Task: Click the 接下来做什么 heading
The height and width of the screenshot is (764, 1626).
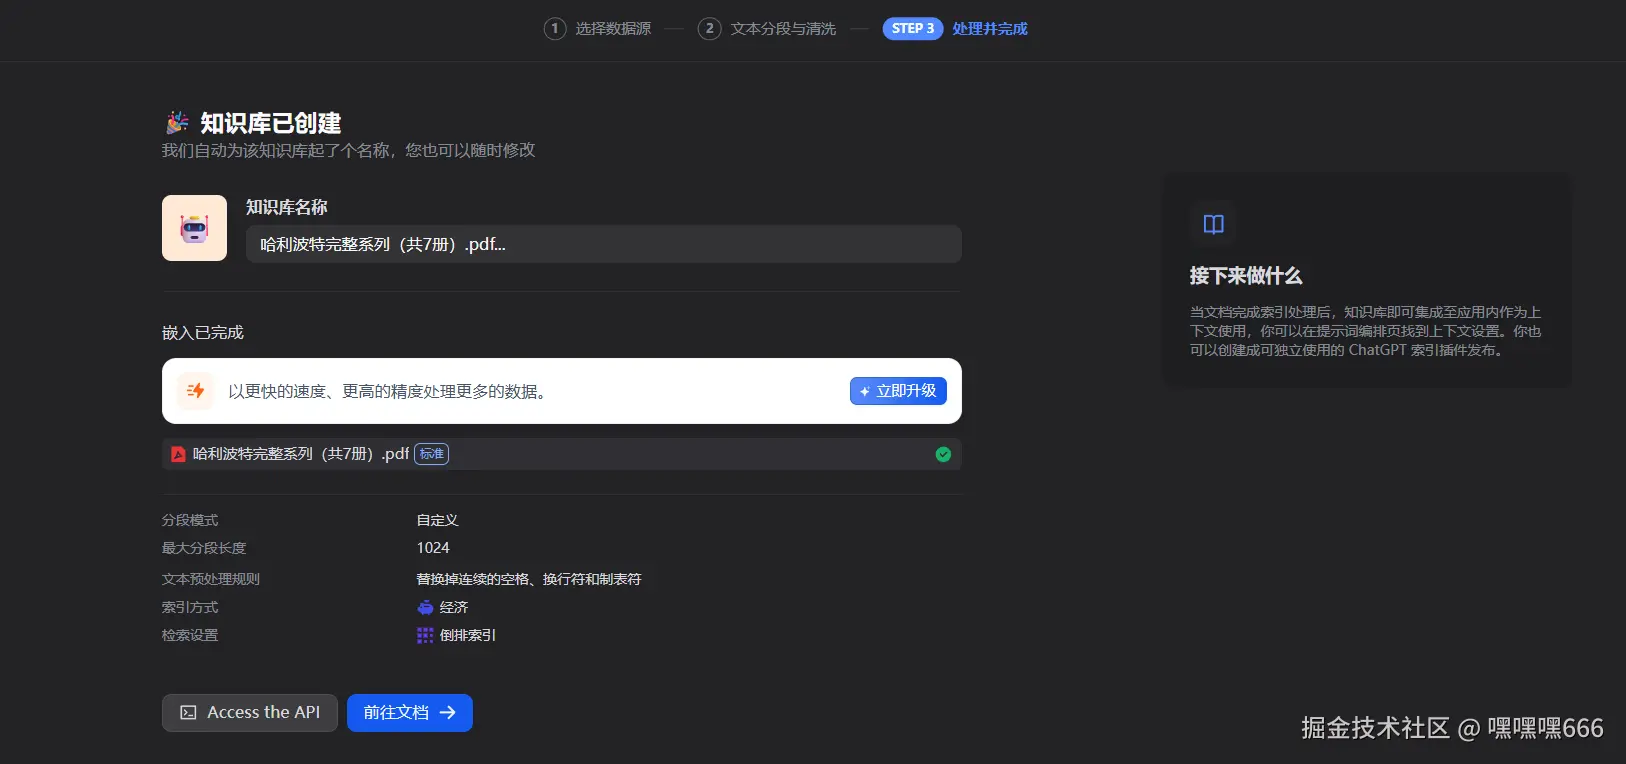Action: point(1246,276)
